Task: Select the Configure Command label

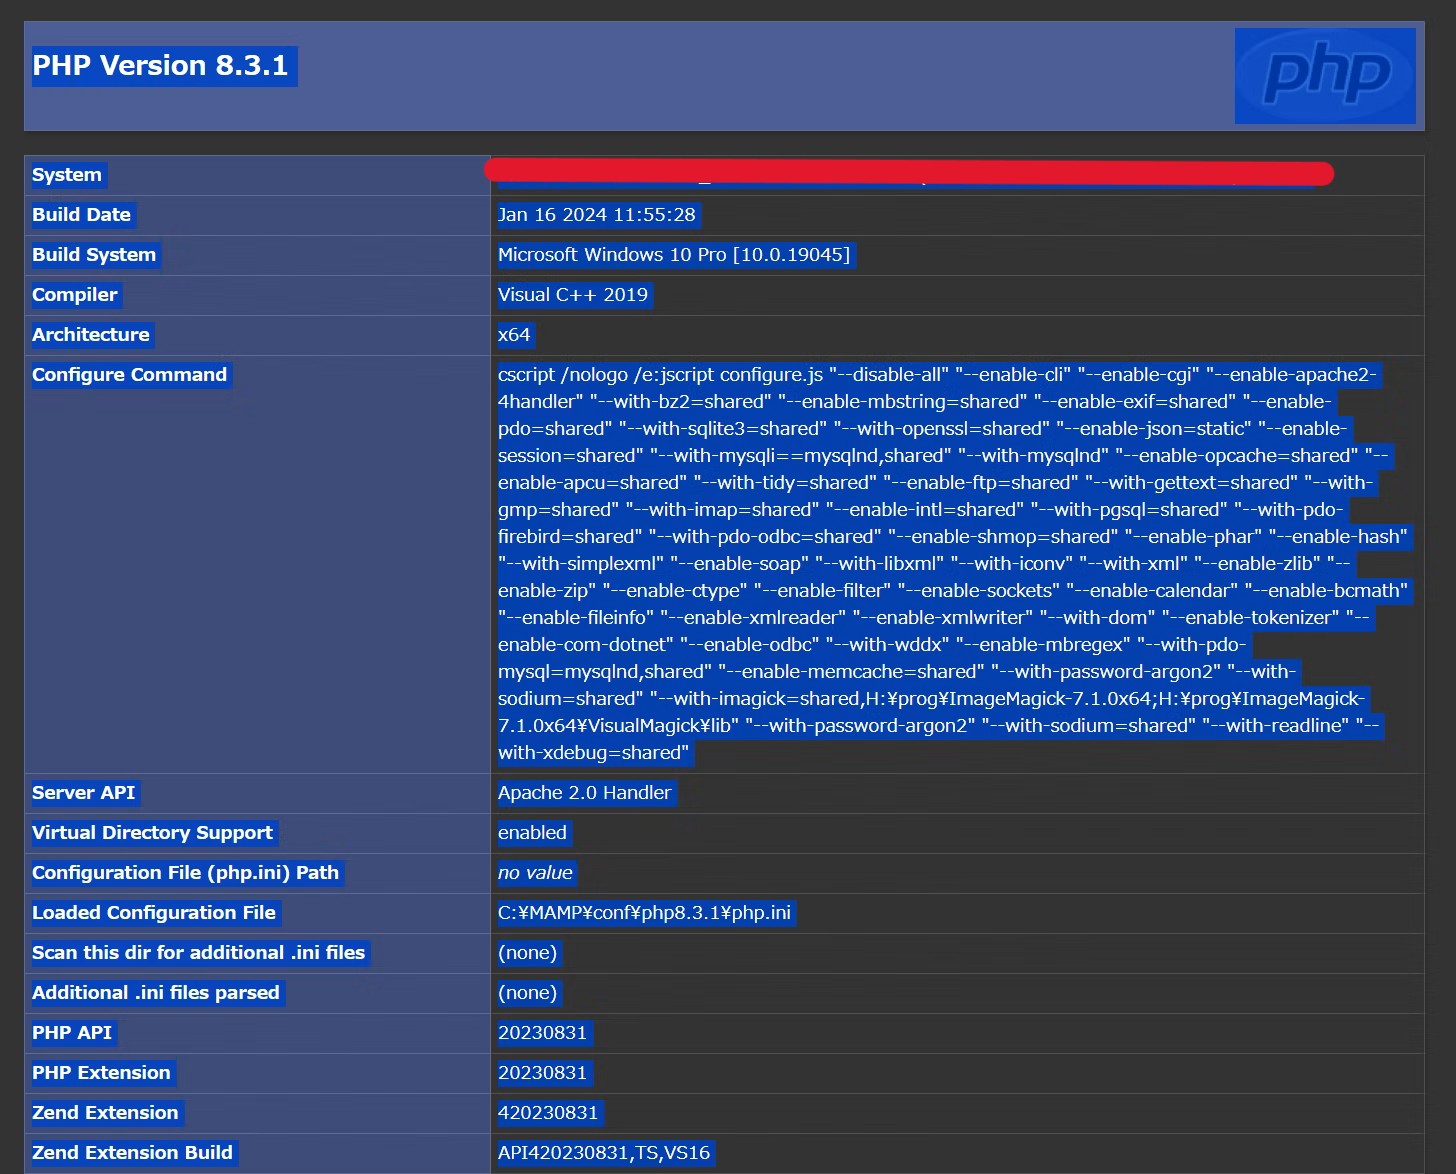Action: pos(129,374)
